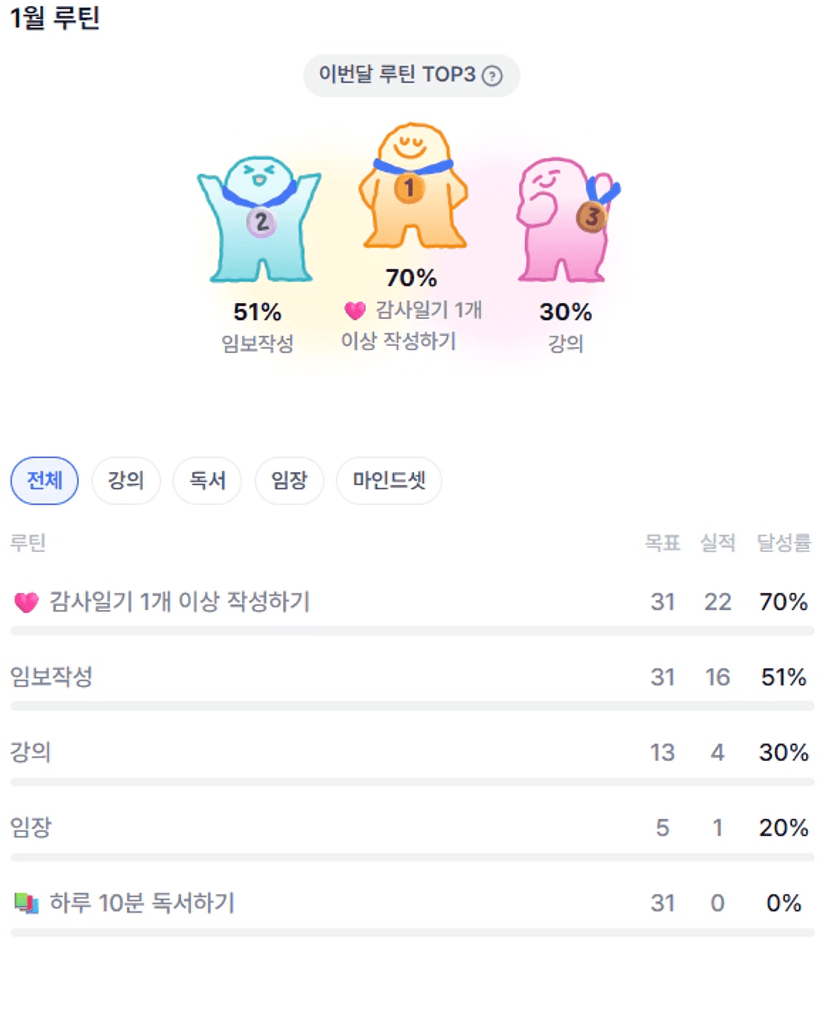Show the 마인드셋 category tab
This screenshot has width=827, height=1027.
(x=389, y=481)
